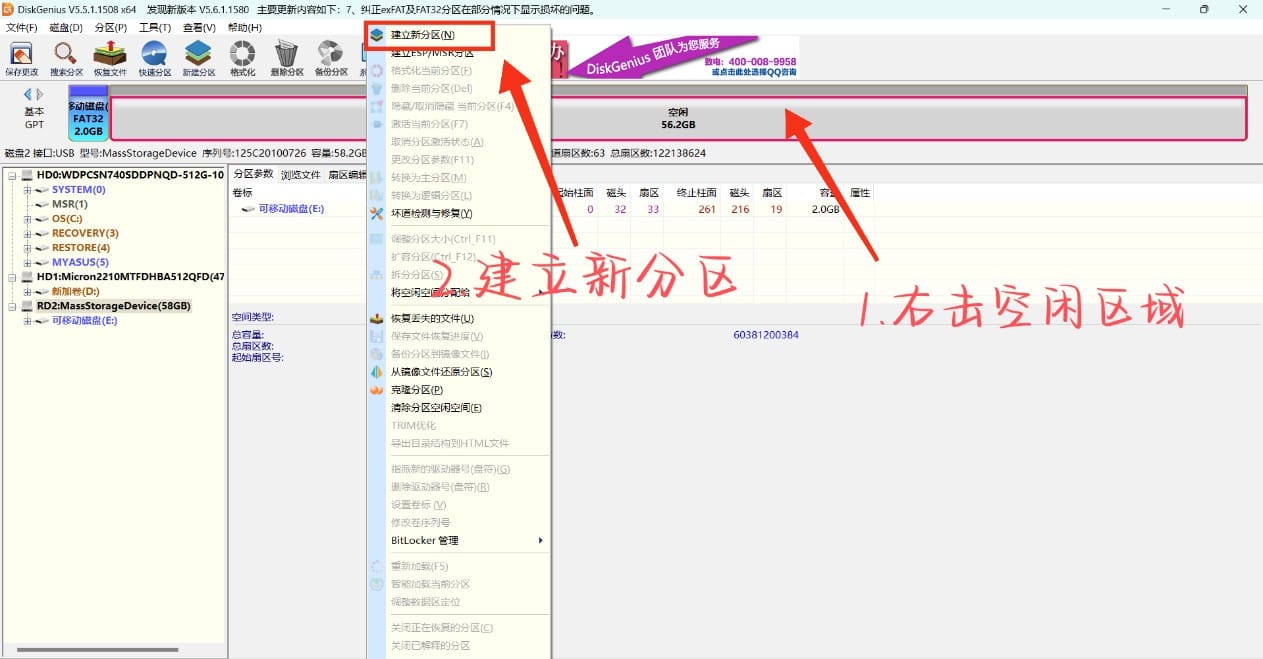Click the 保存更改 (Save changes) toolbar icon
Screen dimensions: 1263x659
click(x=21, y=56)
